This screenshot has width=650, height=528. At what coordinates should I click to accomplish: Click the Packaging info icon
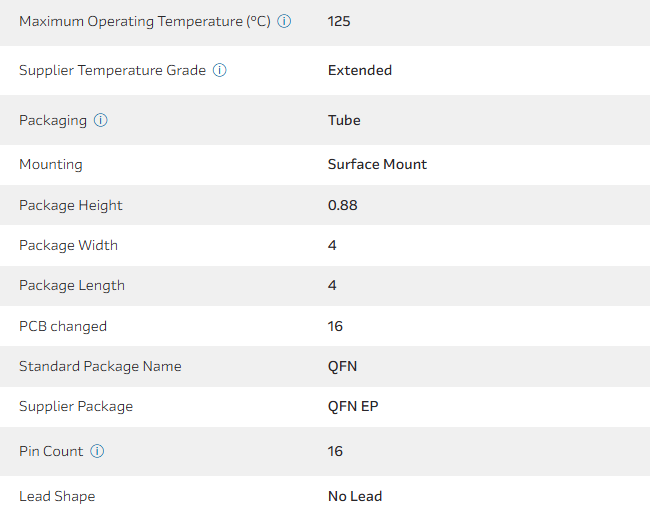101,121
